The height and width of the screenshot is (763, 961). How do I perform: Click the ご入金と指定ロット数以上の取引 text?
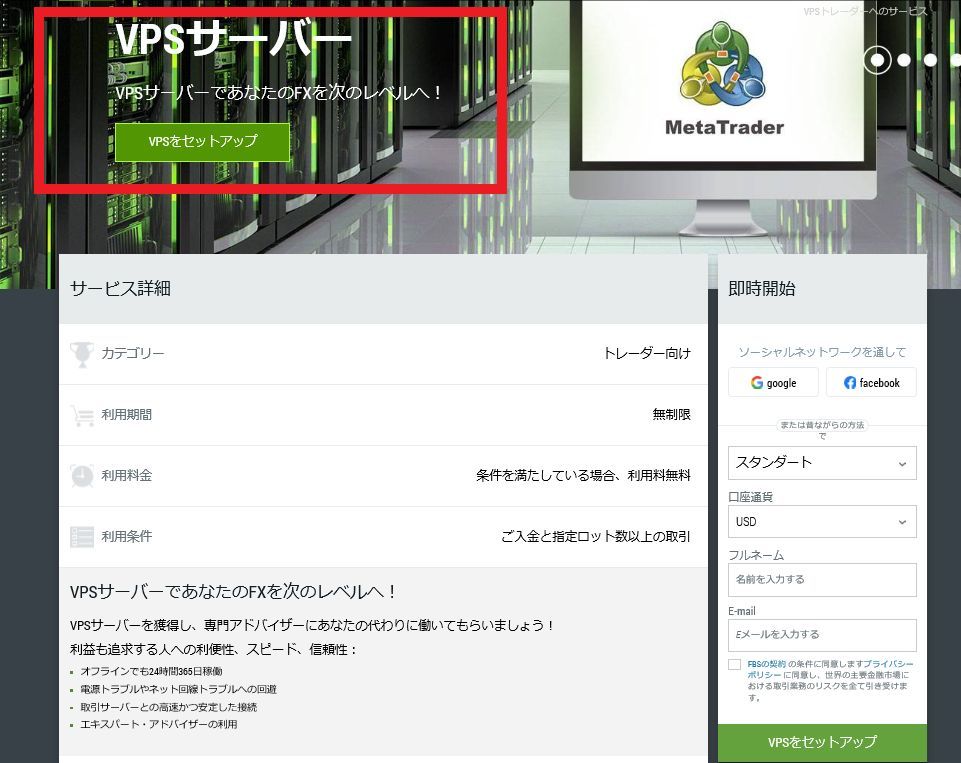pyautogui.click(x=596, y=537)
